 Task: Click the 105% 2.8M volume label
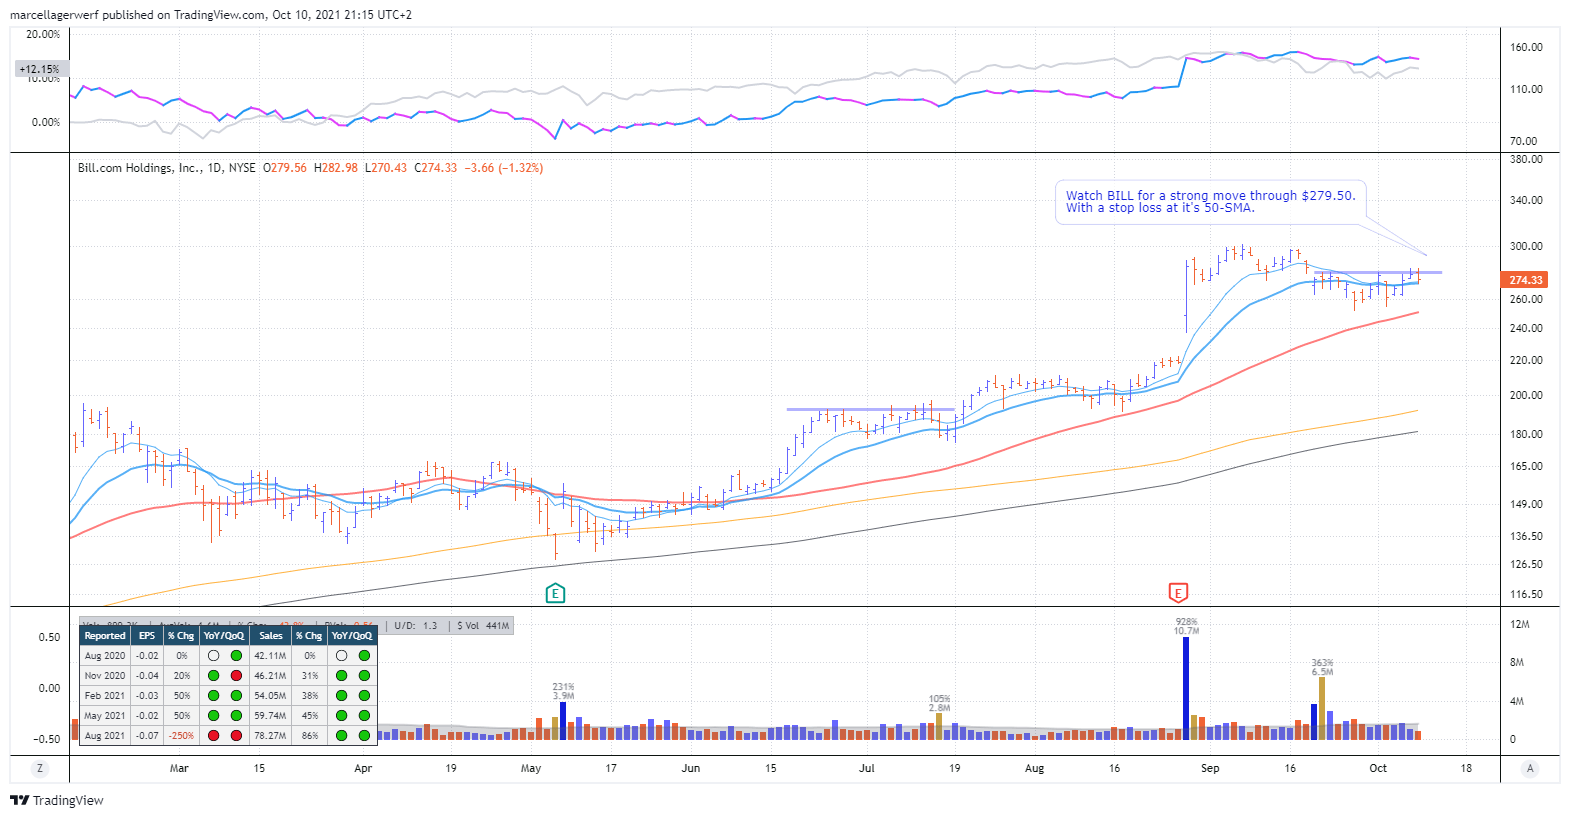coord(939,703)
